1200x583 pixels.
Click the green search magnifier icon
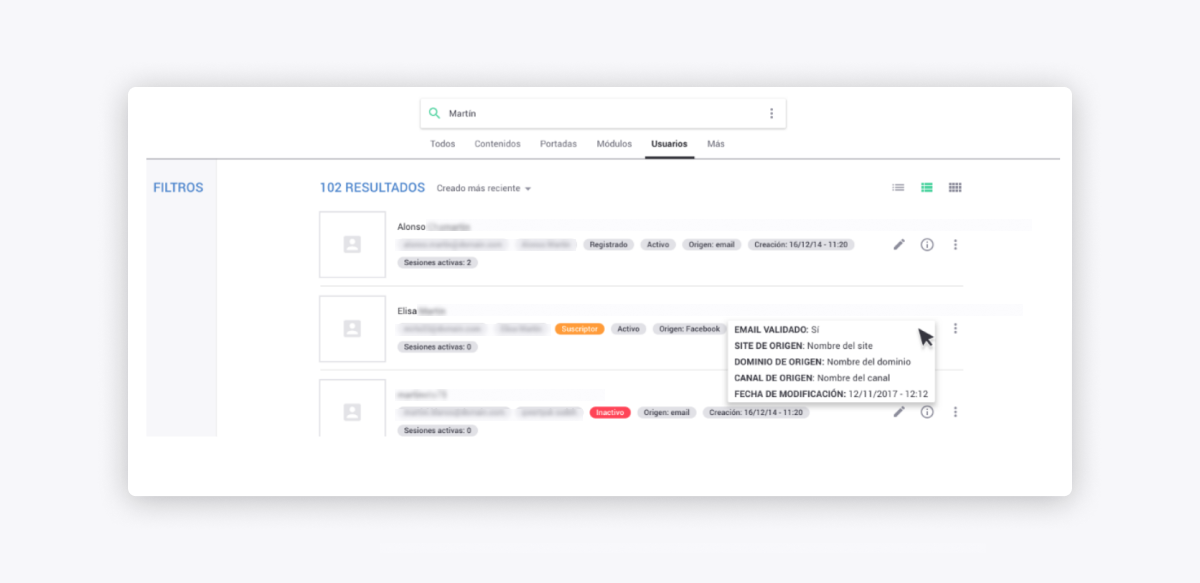click(x=434, y=112)
